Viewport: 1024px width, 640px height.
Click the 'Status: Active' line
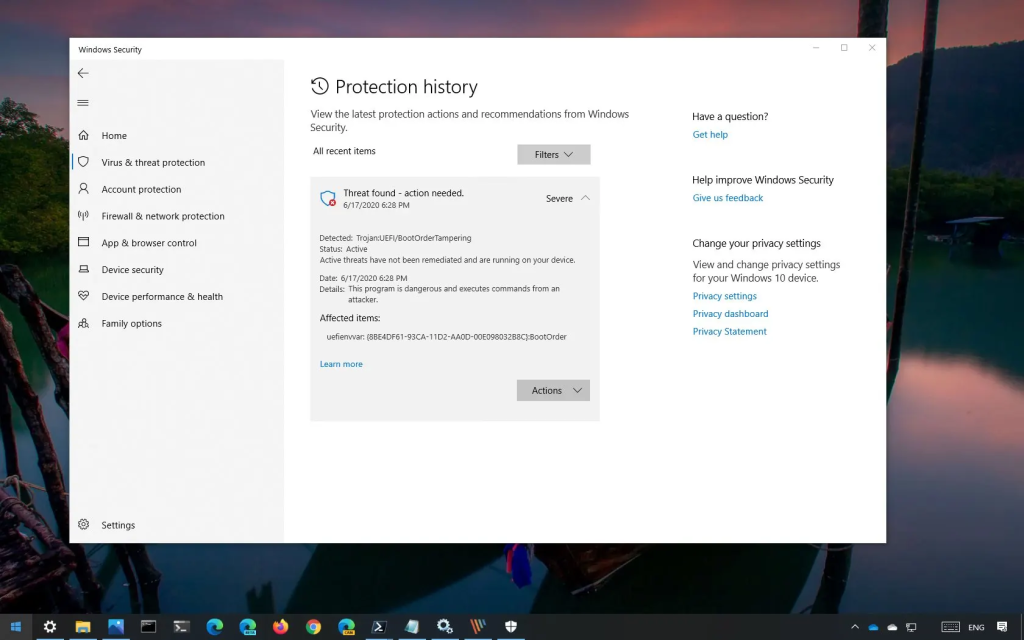344,249
